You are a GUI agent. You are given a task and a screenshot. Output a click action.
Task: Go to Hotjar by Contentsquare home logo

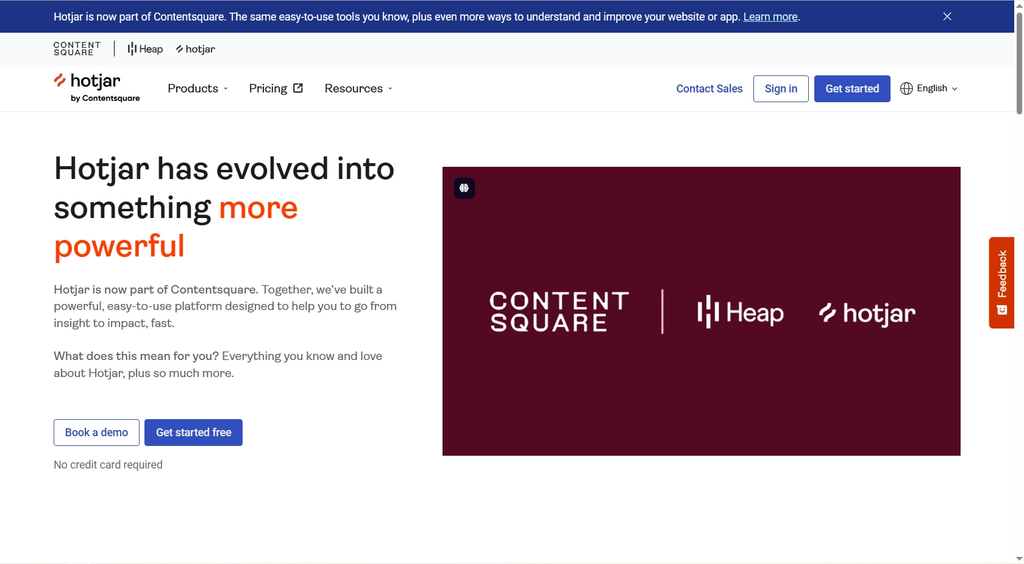[x=97, y=88]
